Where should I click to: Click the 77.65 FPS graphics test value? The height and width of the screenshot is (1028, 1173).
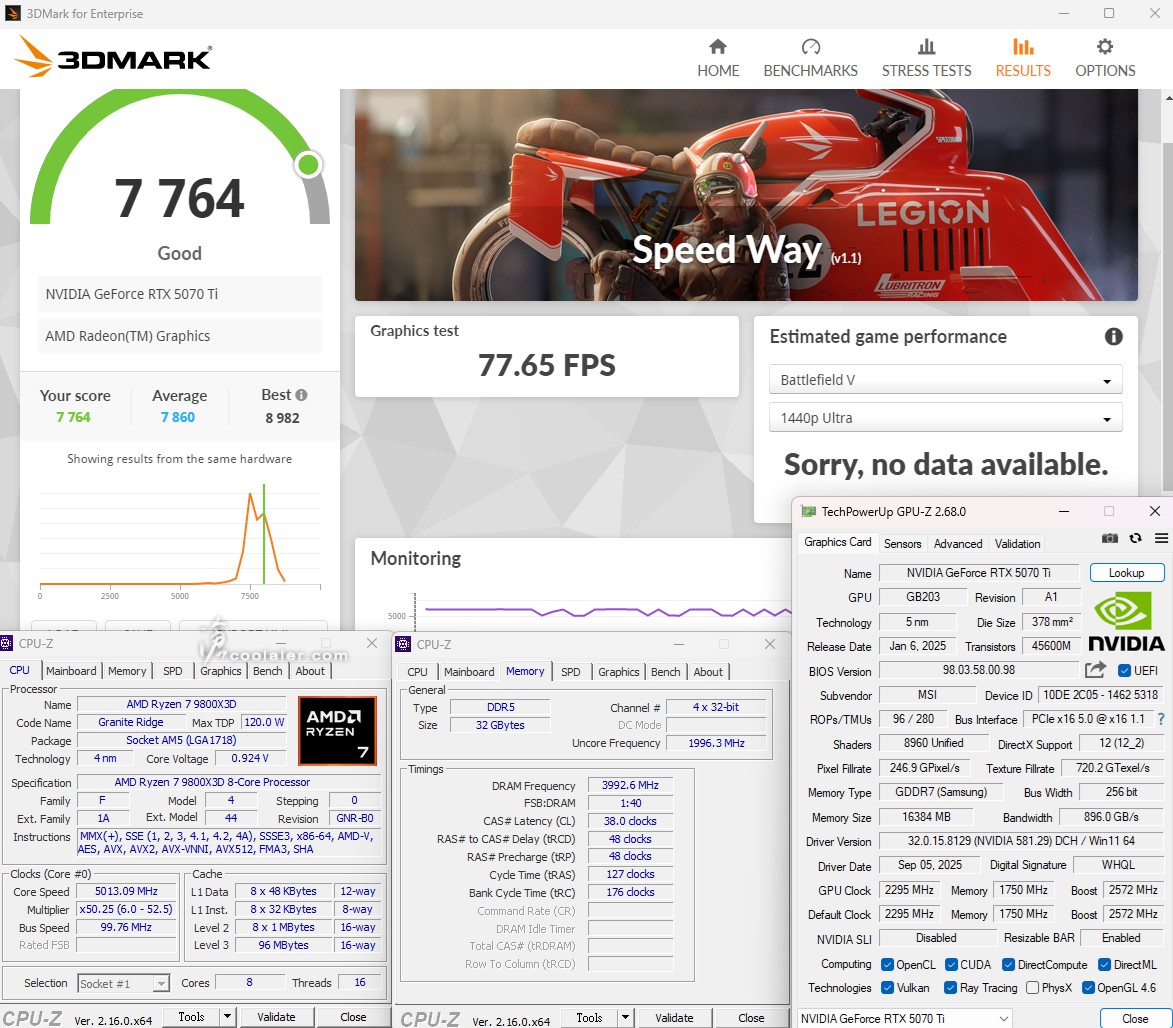(547, 365)
